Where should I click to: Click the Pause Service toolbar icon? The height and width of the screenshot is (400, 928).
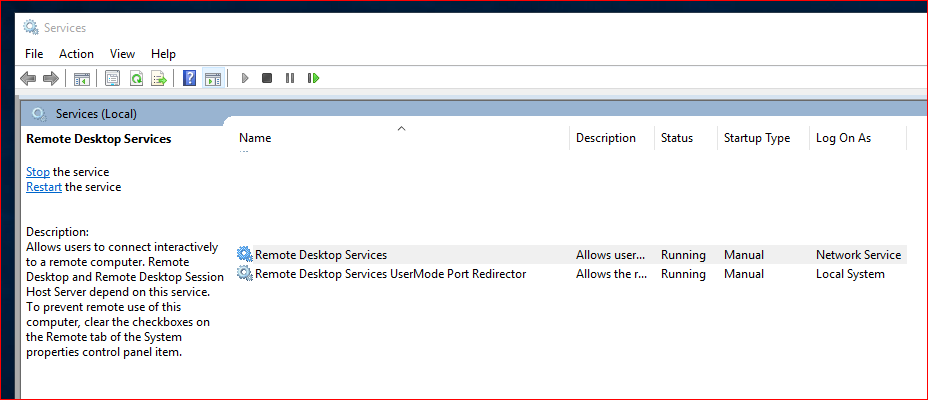click(x=290, y=78)
